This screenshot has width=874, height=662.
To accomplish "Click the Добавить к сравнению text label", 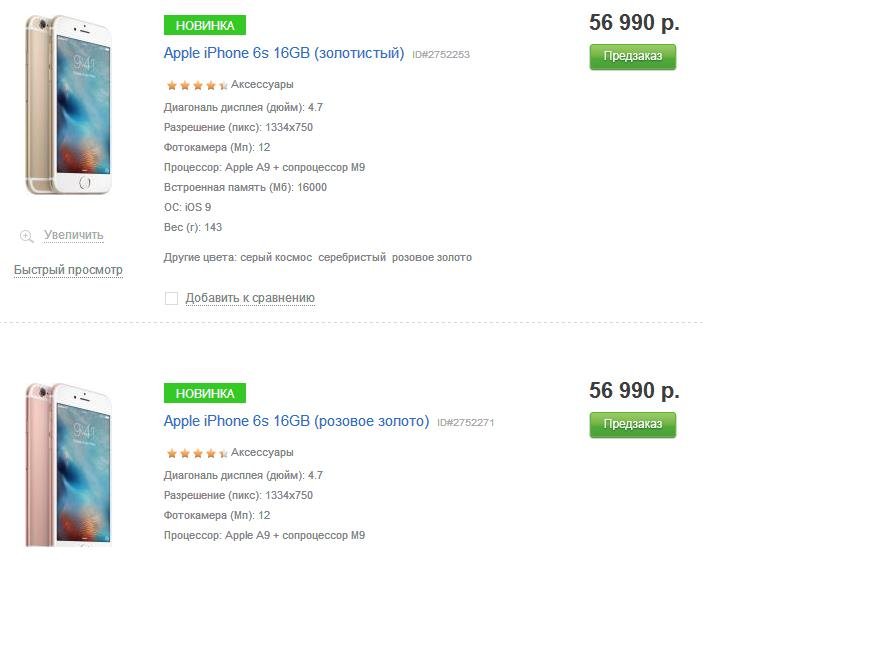I will (250, 298).
